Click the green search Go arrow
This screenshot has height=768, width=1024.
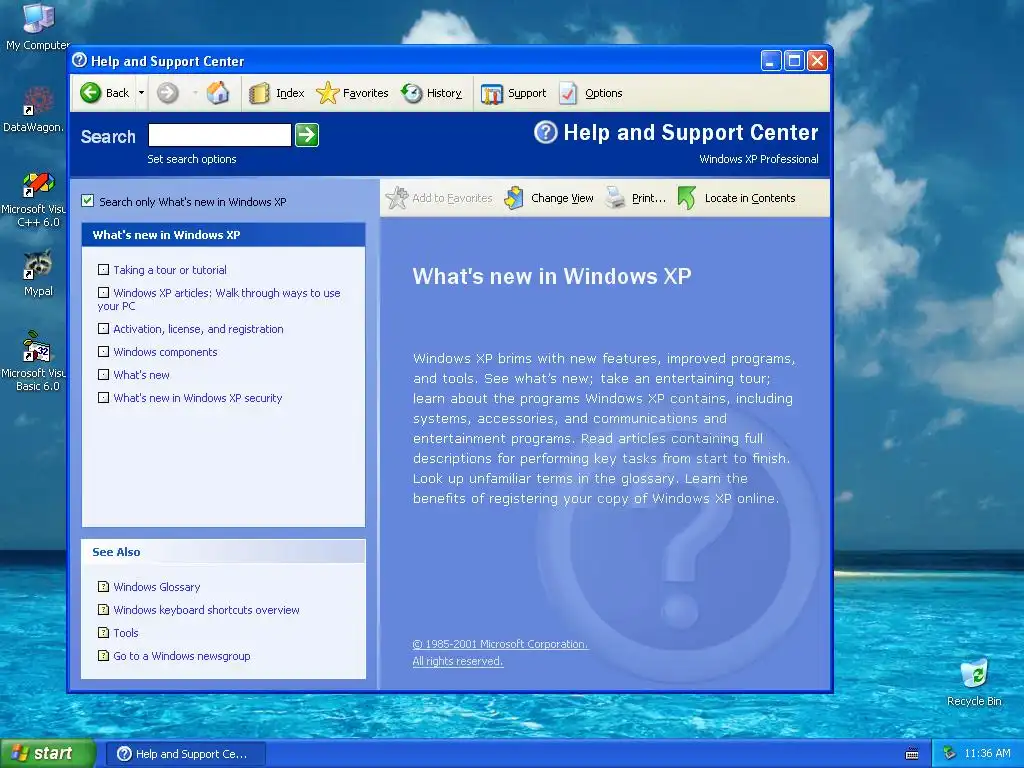307,135
